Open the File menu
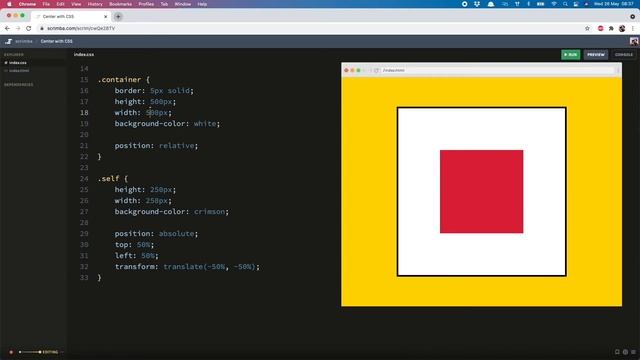The width and height of the screenshot is (640, 360). 46,4
